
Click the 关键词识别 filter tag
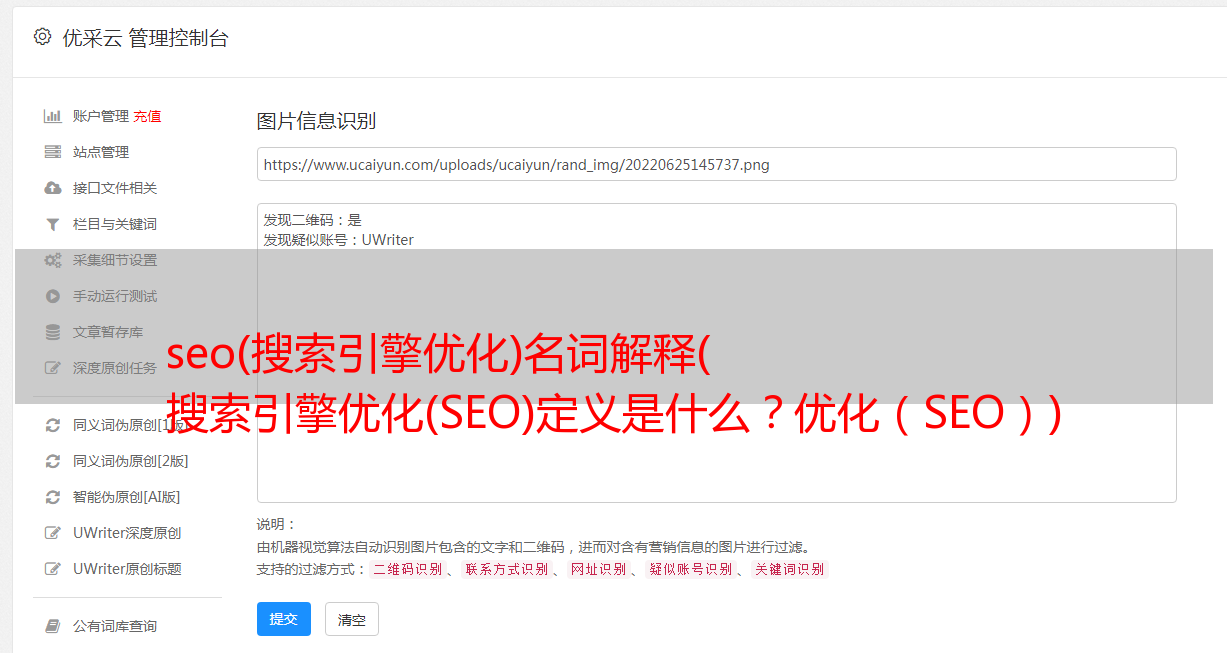[x=789, y=569]
